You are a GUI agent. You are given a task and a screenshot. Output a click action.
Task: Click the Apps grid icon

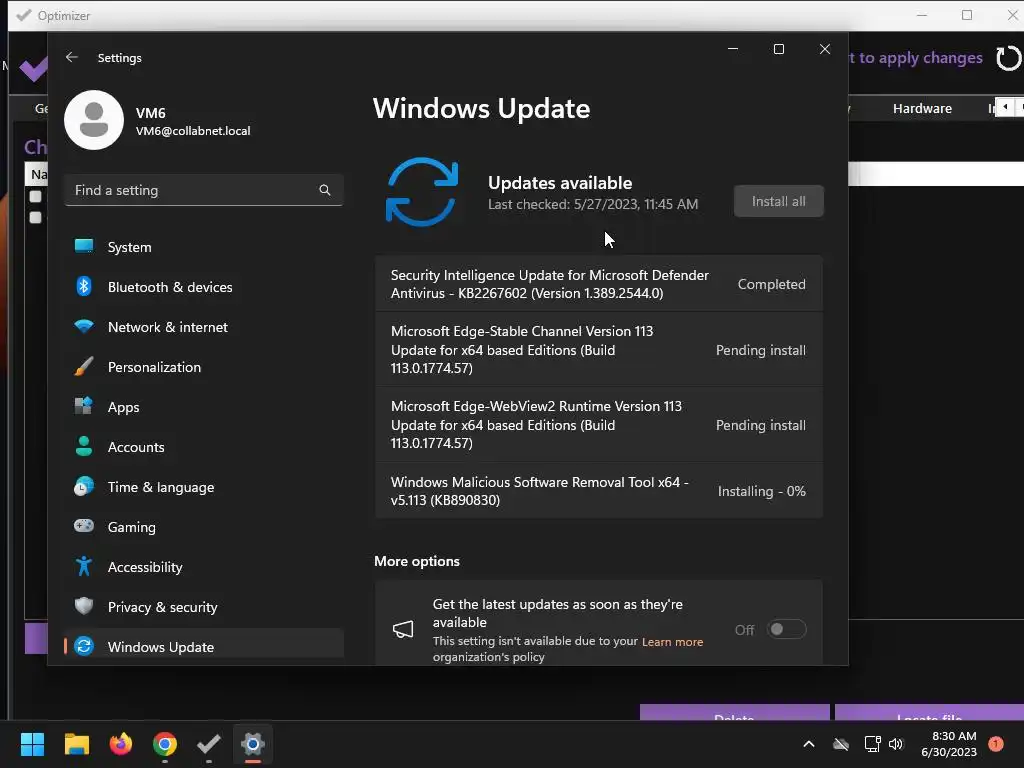tap(84, 406)
